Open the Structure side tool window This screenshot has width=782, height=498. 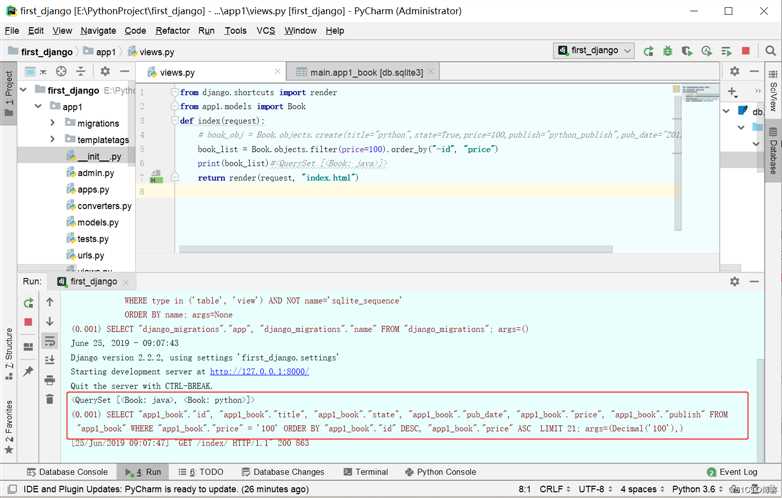(x=8, y=354)
